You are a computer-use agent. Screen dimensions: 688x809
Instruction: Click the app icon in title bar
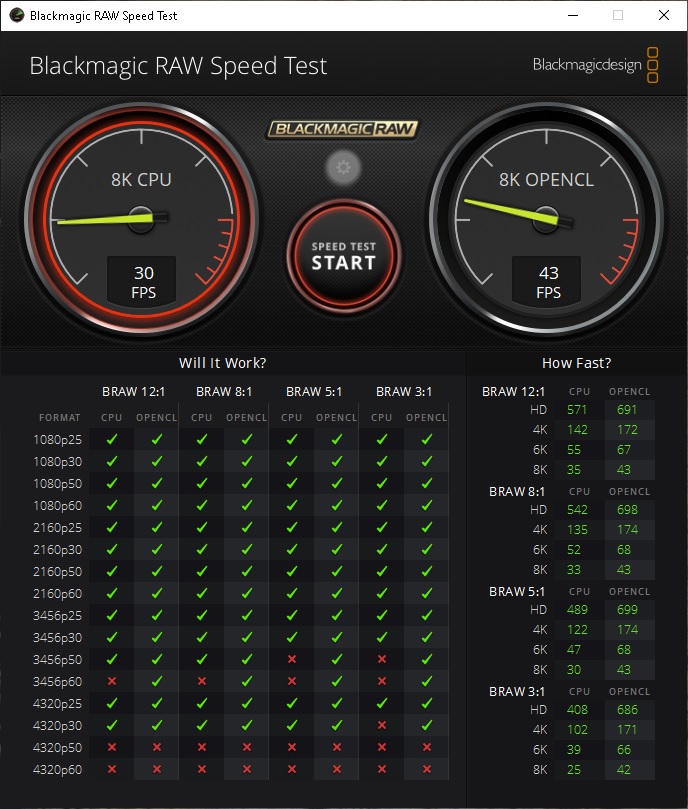coord(17,15)
